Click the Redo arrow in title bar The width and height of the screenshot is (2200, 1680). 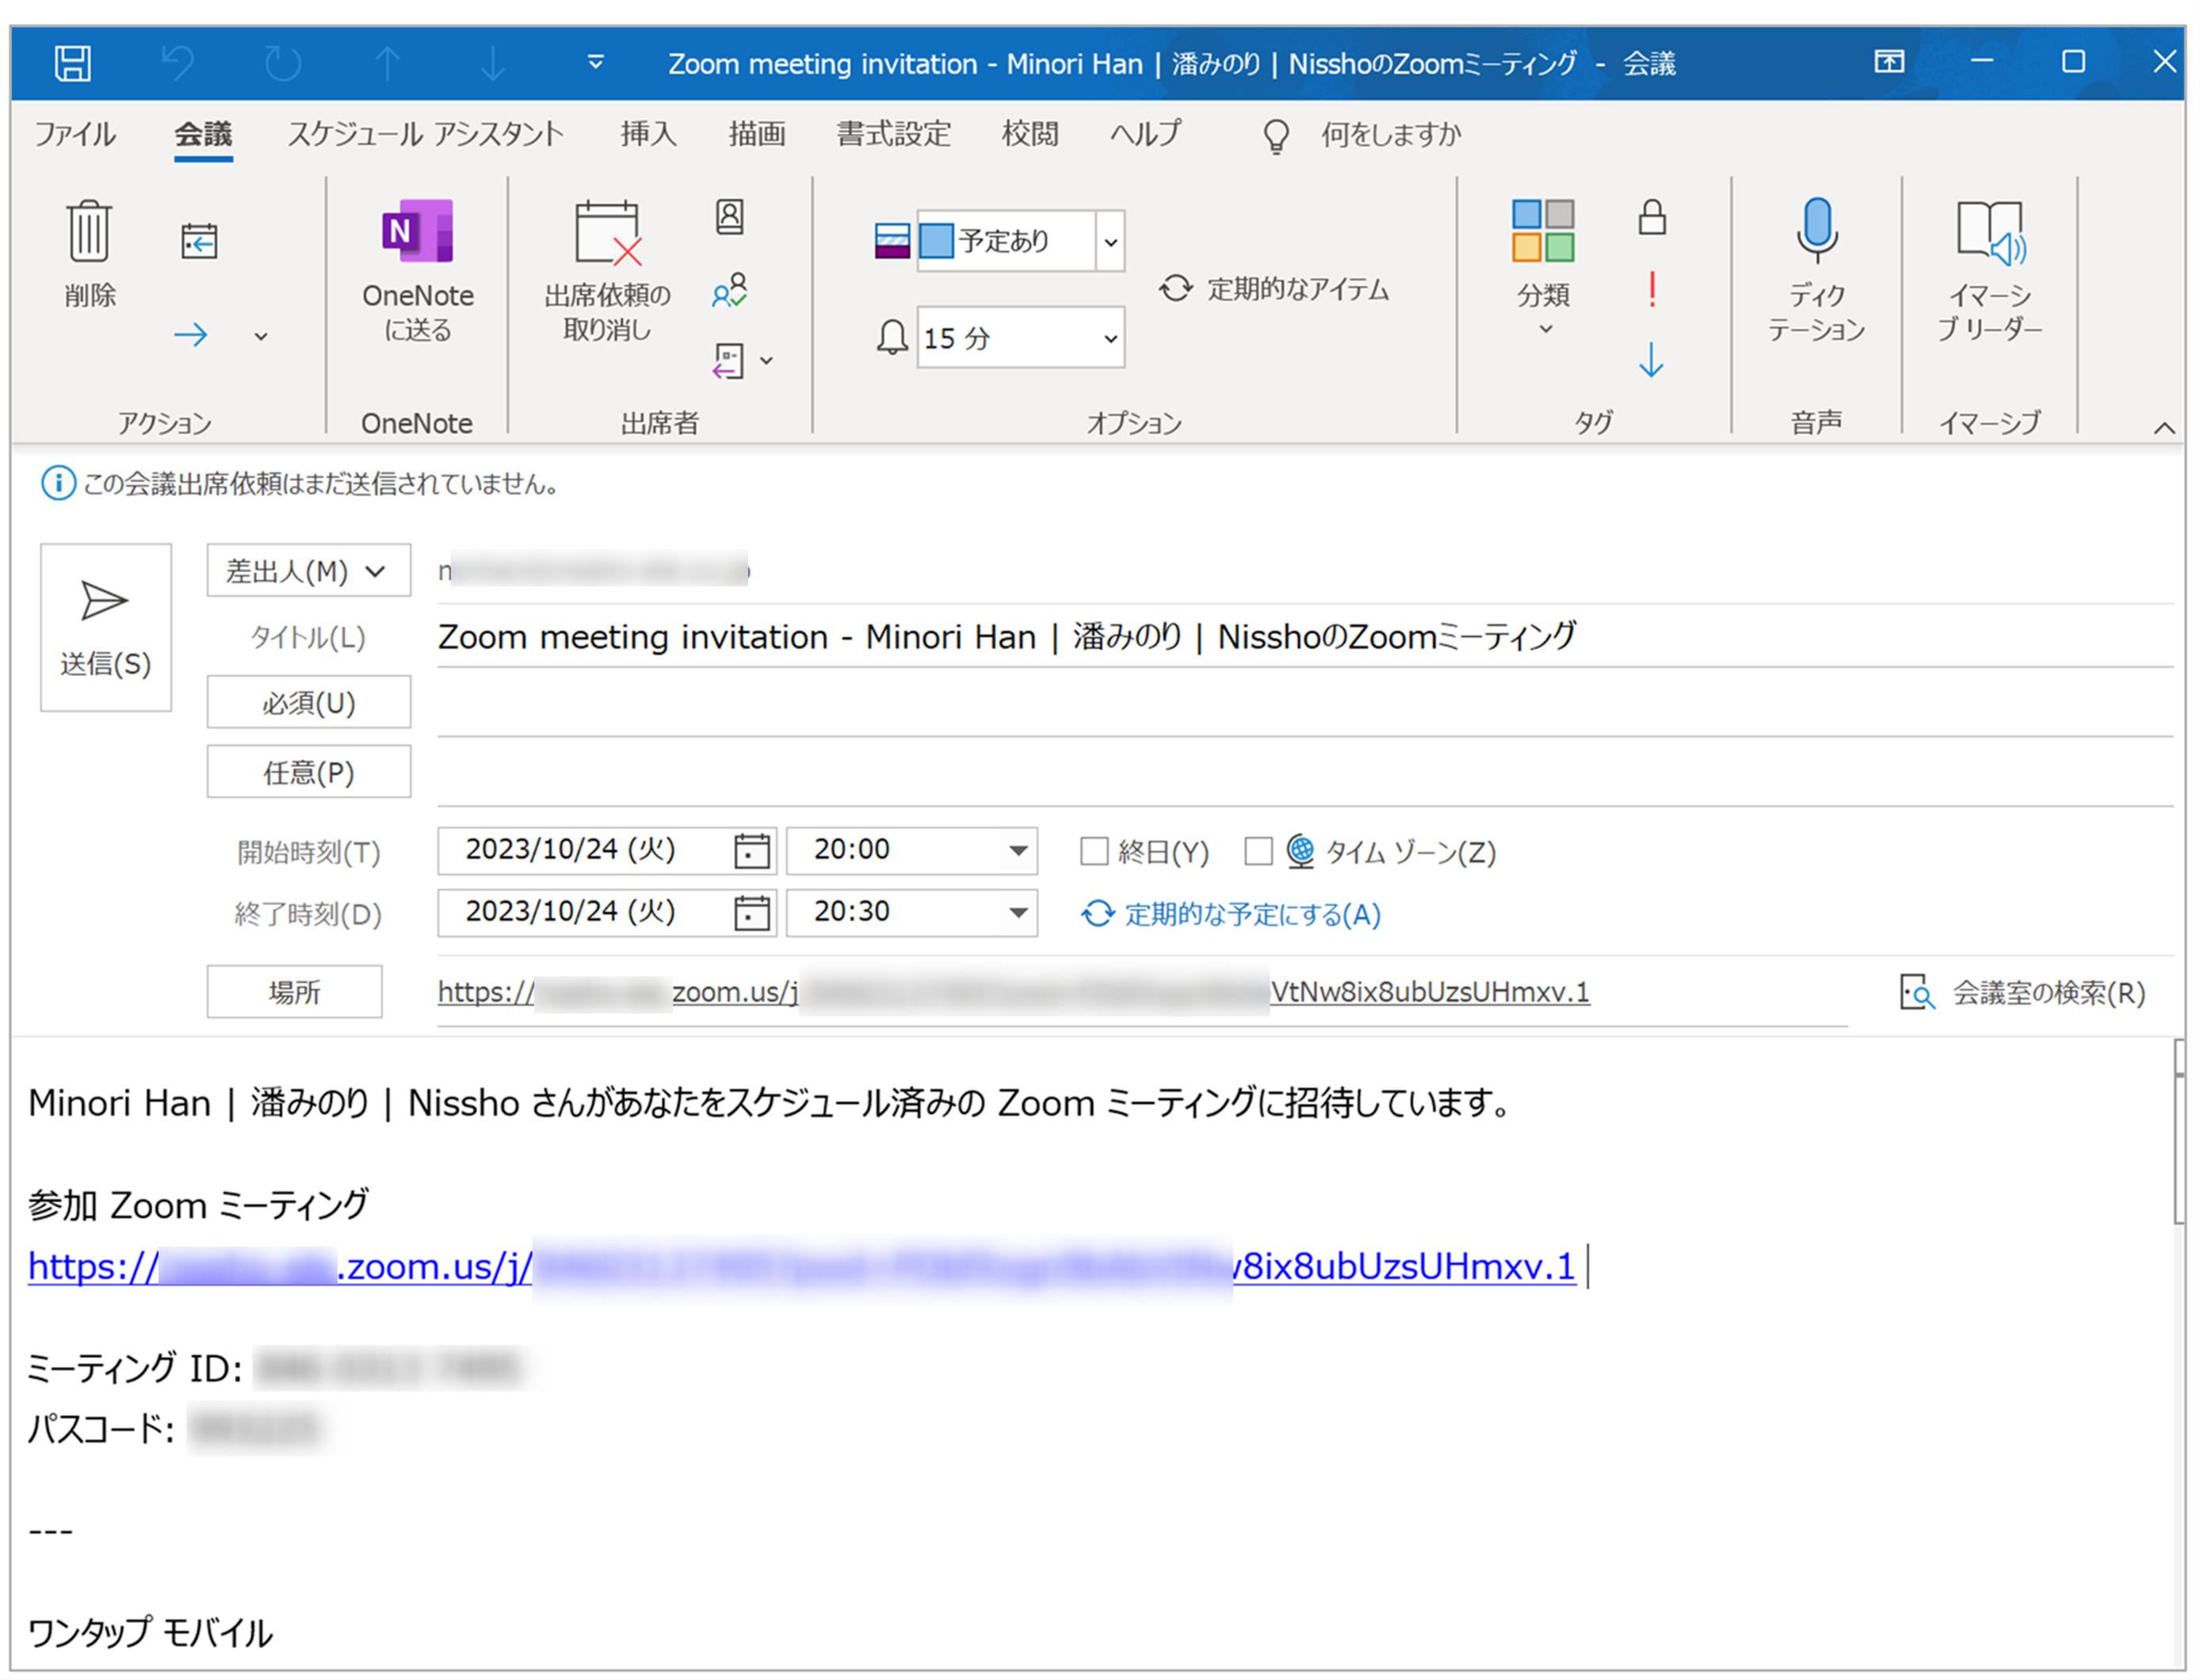[x=283, y=63]
